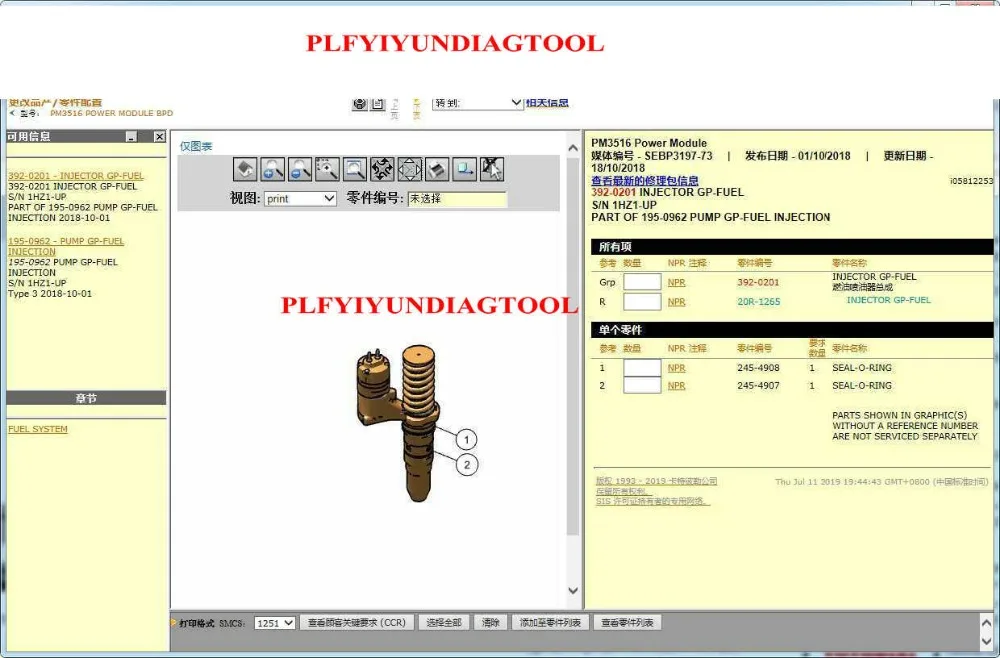Select the zoom-to-point magnifier tool
The width and height of the screenshot is (1000, 658).
pos(327,169)
